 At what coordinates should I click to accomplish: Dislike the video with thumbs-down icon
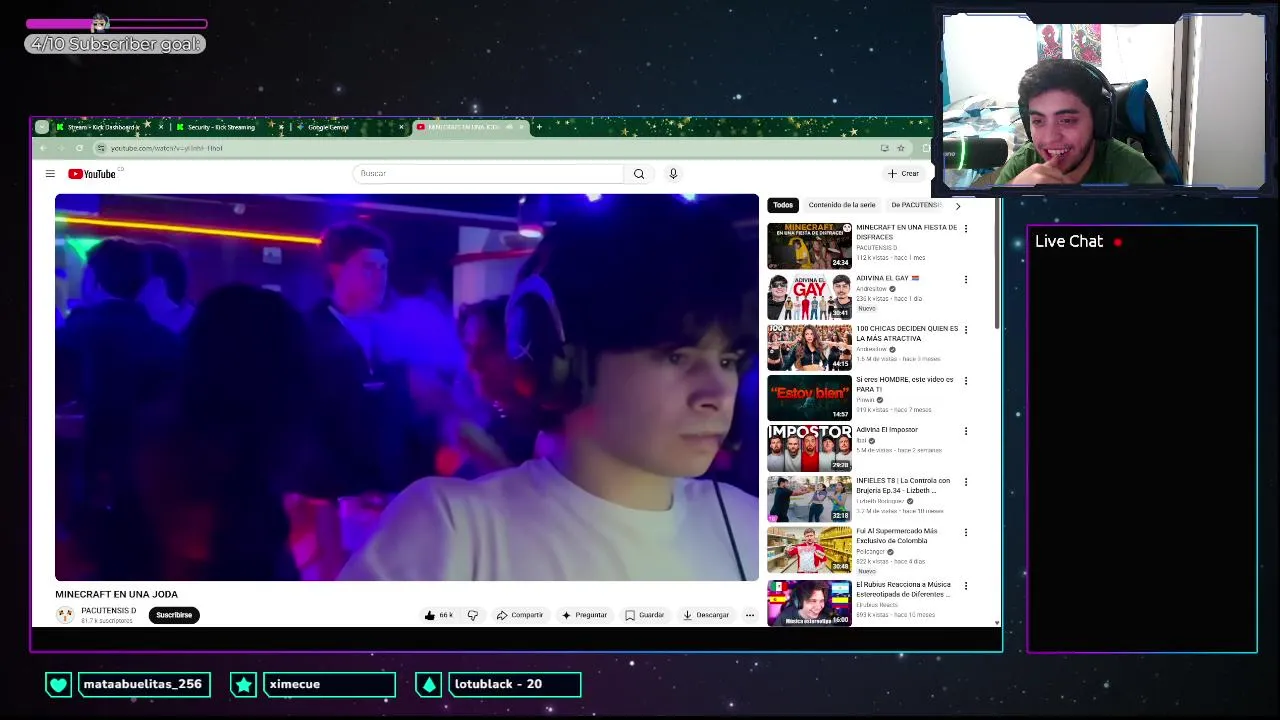(473, 615)
